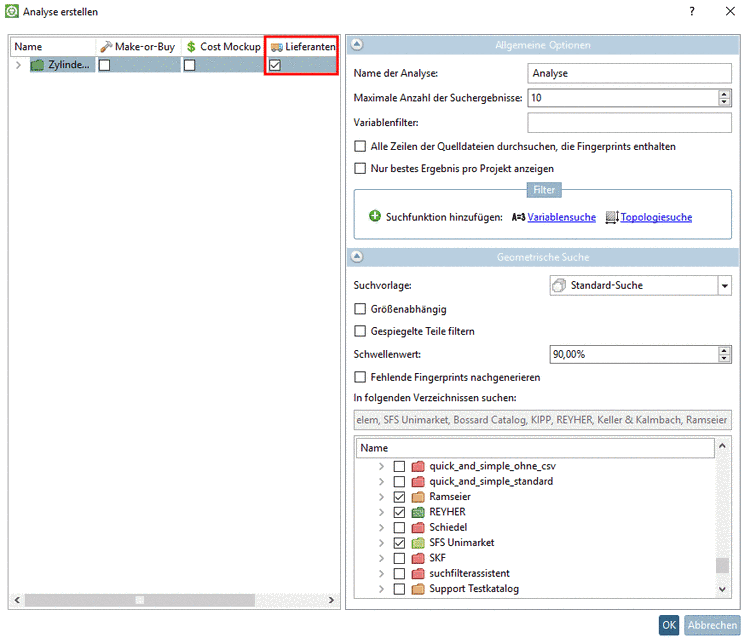
Task: Click the suchfilterassistent red folder icon
Action: [x=418, y=573]
